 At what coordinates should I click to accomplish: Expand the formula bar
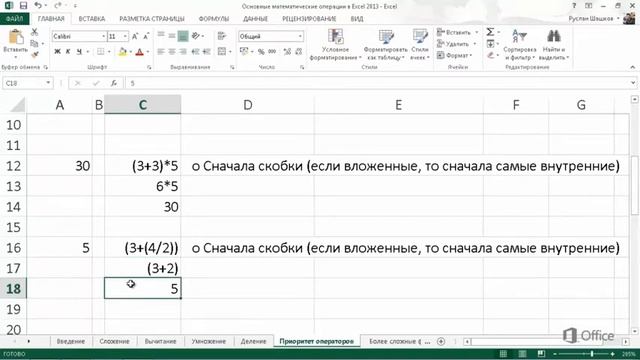(633, 83)
